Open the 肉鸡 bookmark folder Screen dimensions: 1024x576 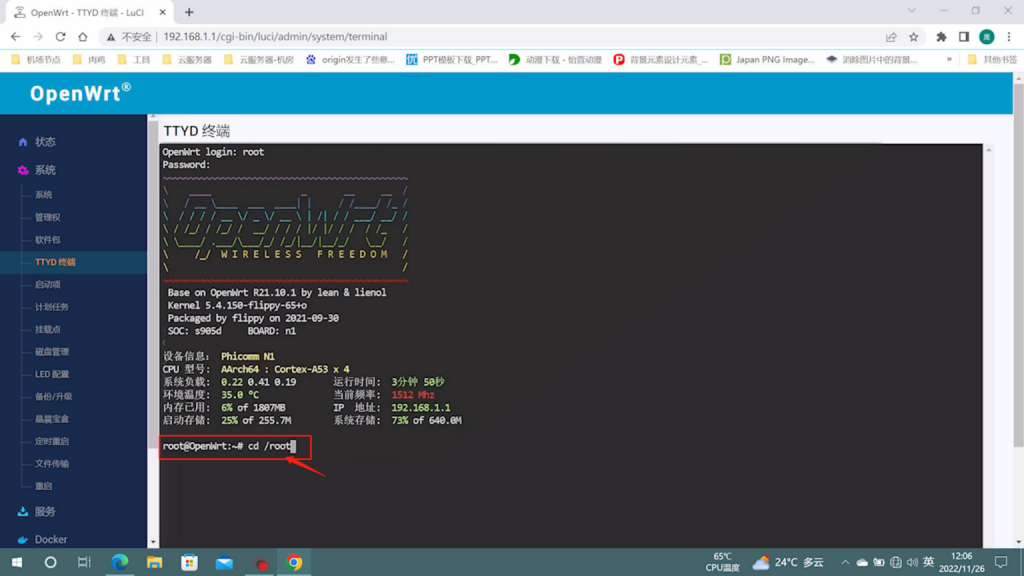pyautogui.click(x=89, y=59)
